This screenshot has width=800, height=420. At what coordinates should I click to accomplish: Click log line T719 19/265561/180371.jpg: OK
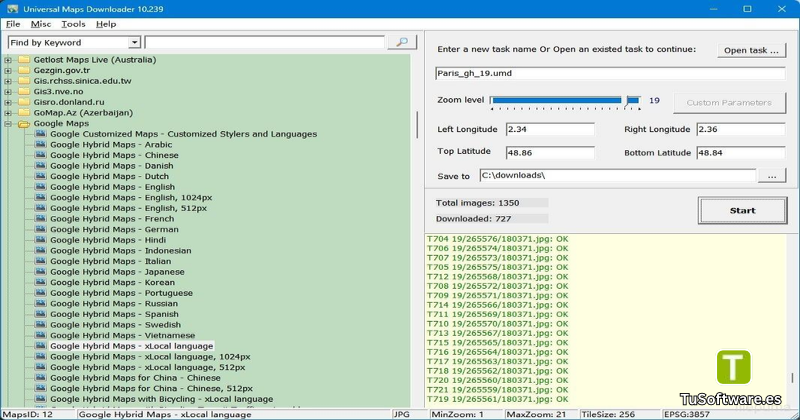497,399
